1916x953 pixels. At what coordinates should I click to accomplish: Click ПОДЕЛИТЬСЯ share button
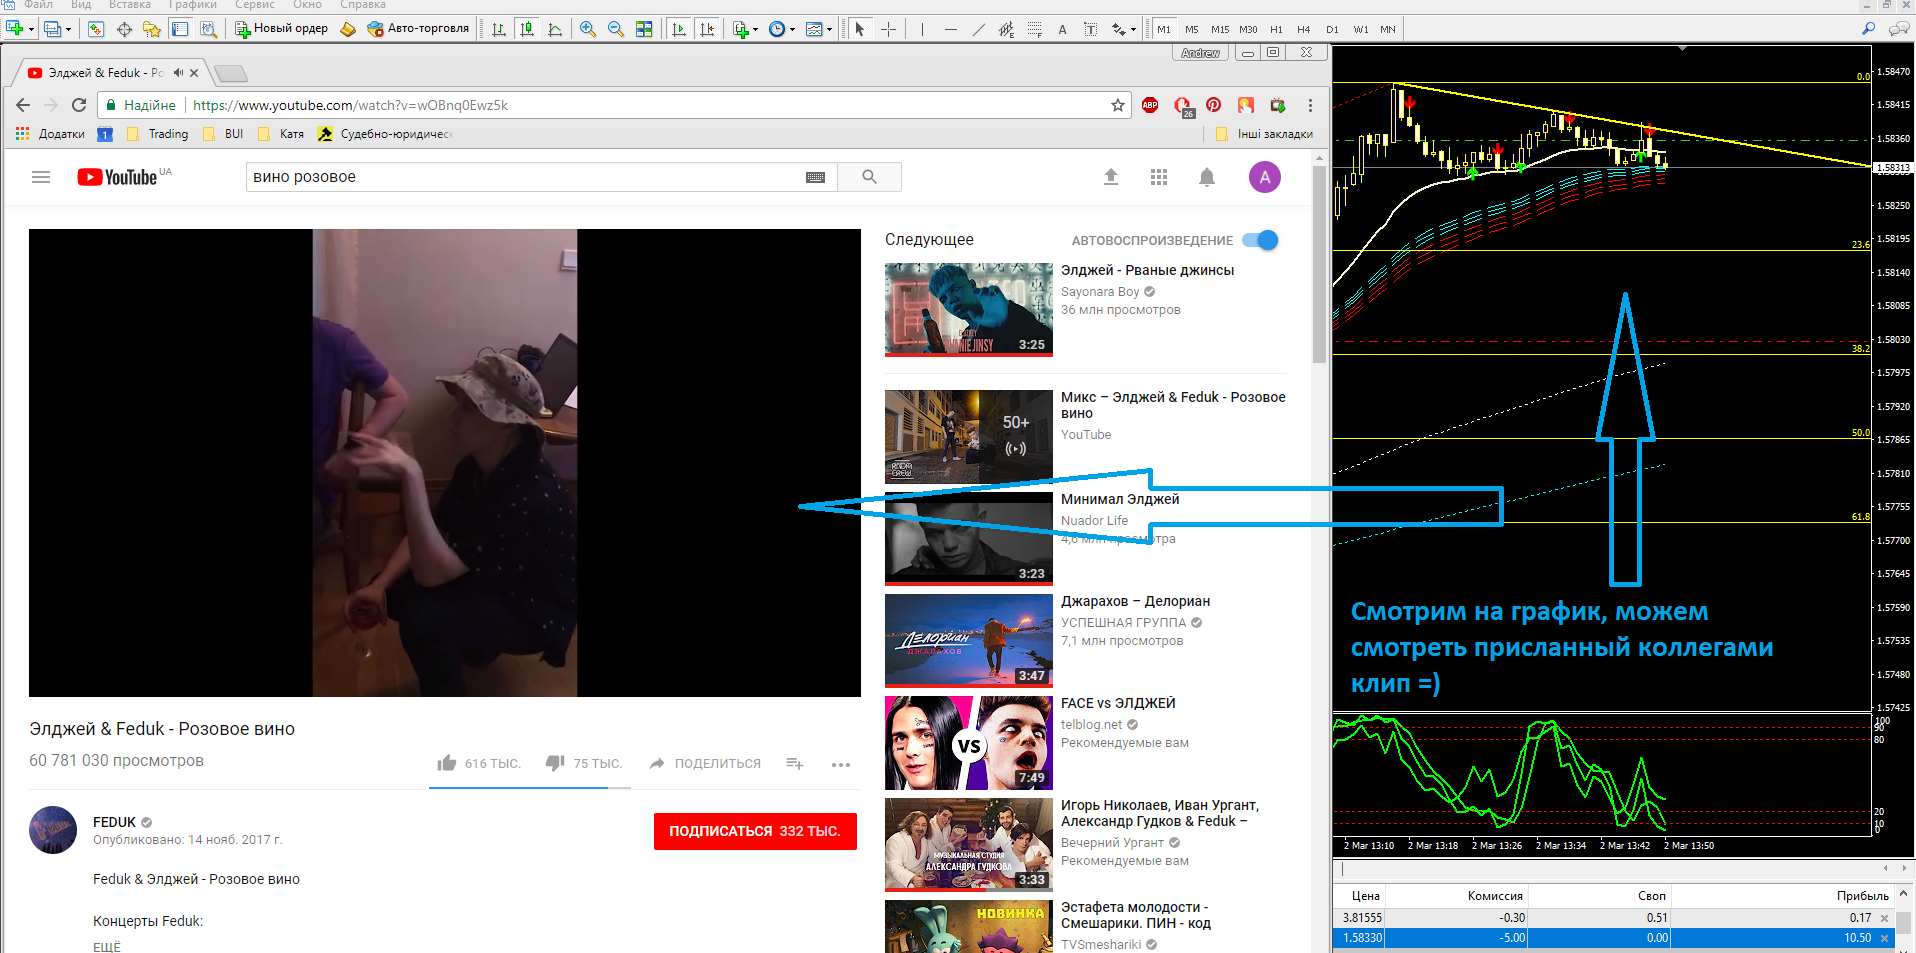[x=705, y=764]
